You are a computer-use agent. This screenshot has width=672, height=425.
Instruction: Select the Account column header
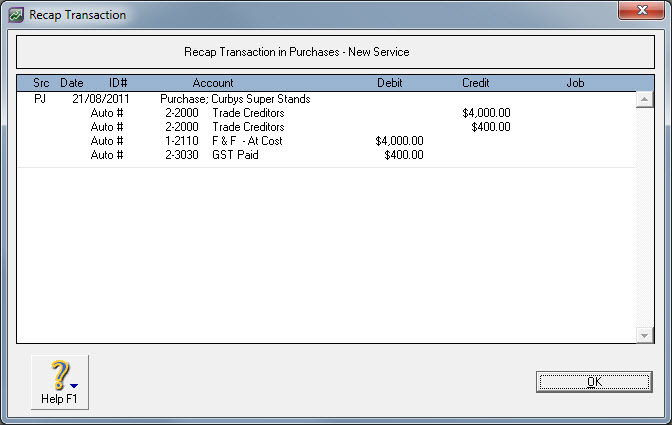click(x=213, y=83)
